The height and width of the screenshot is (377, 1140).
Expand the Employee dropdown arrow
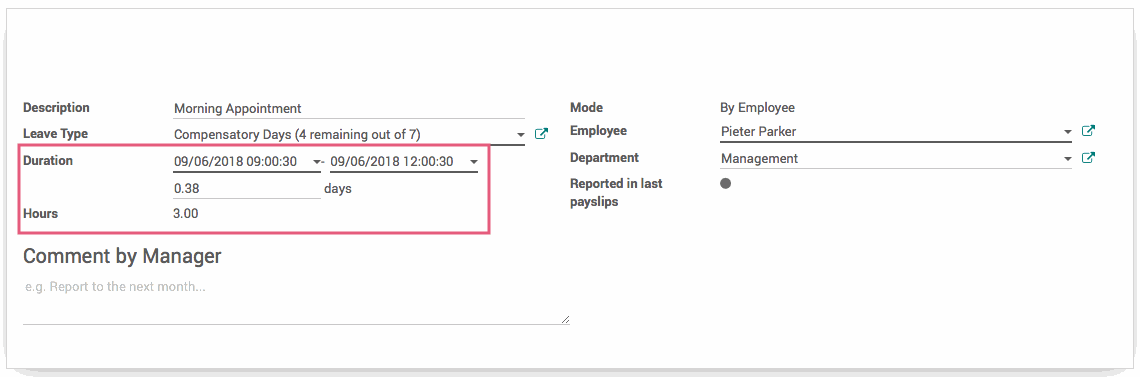1067,132
